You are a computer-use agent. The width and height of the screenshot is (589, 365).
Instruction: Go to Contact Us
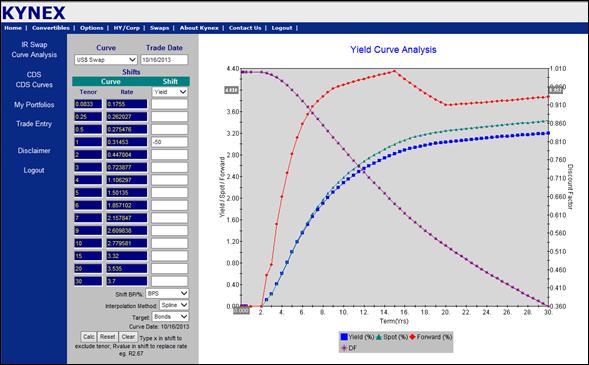(x=245, y=28)
